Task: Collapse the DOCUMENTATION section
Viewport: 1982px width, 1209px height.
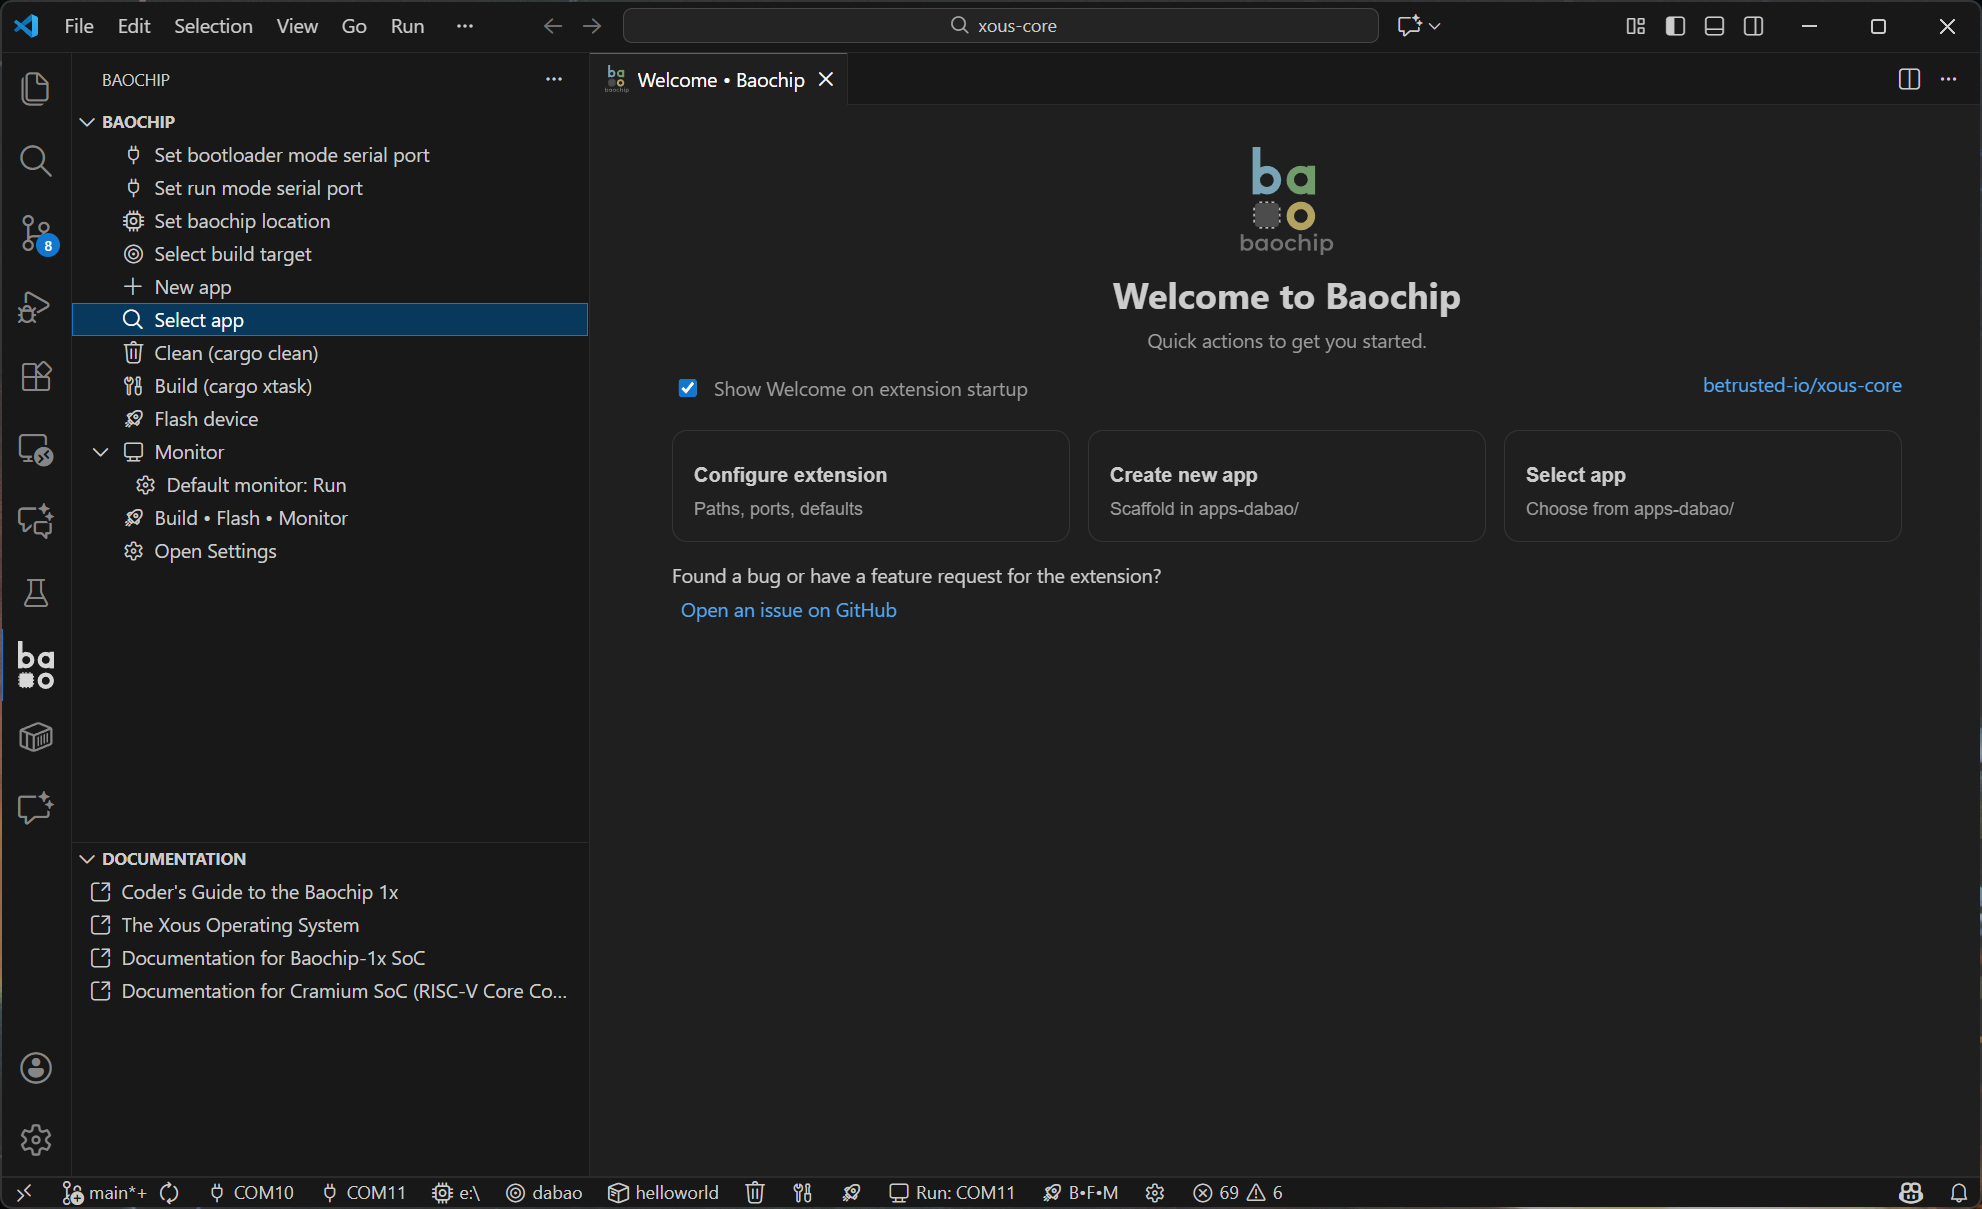Action: point(87,859)
